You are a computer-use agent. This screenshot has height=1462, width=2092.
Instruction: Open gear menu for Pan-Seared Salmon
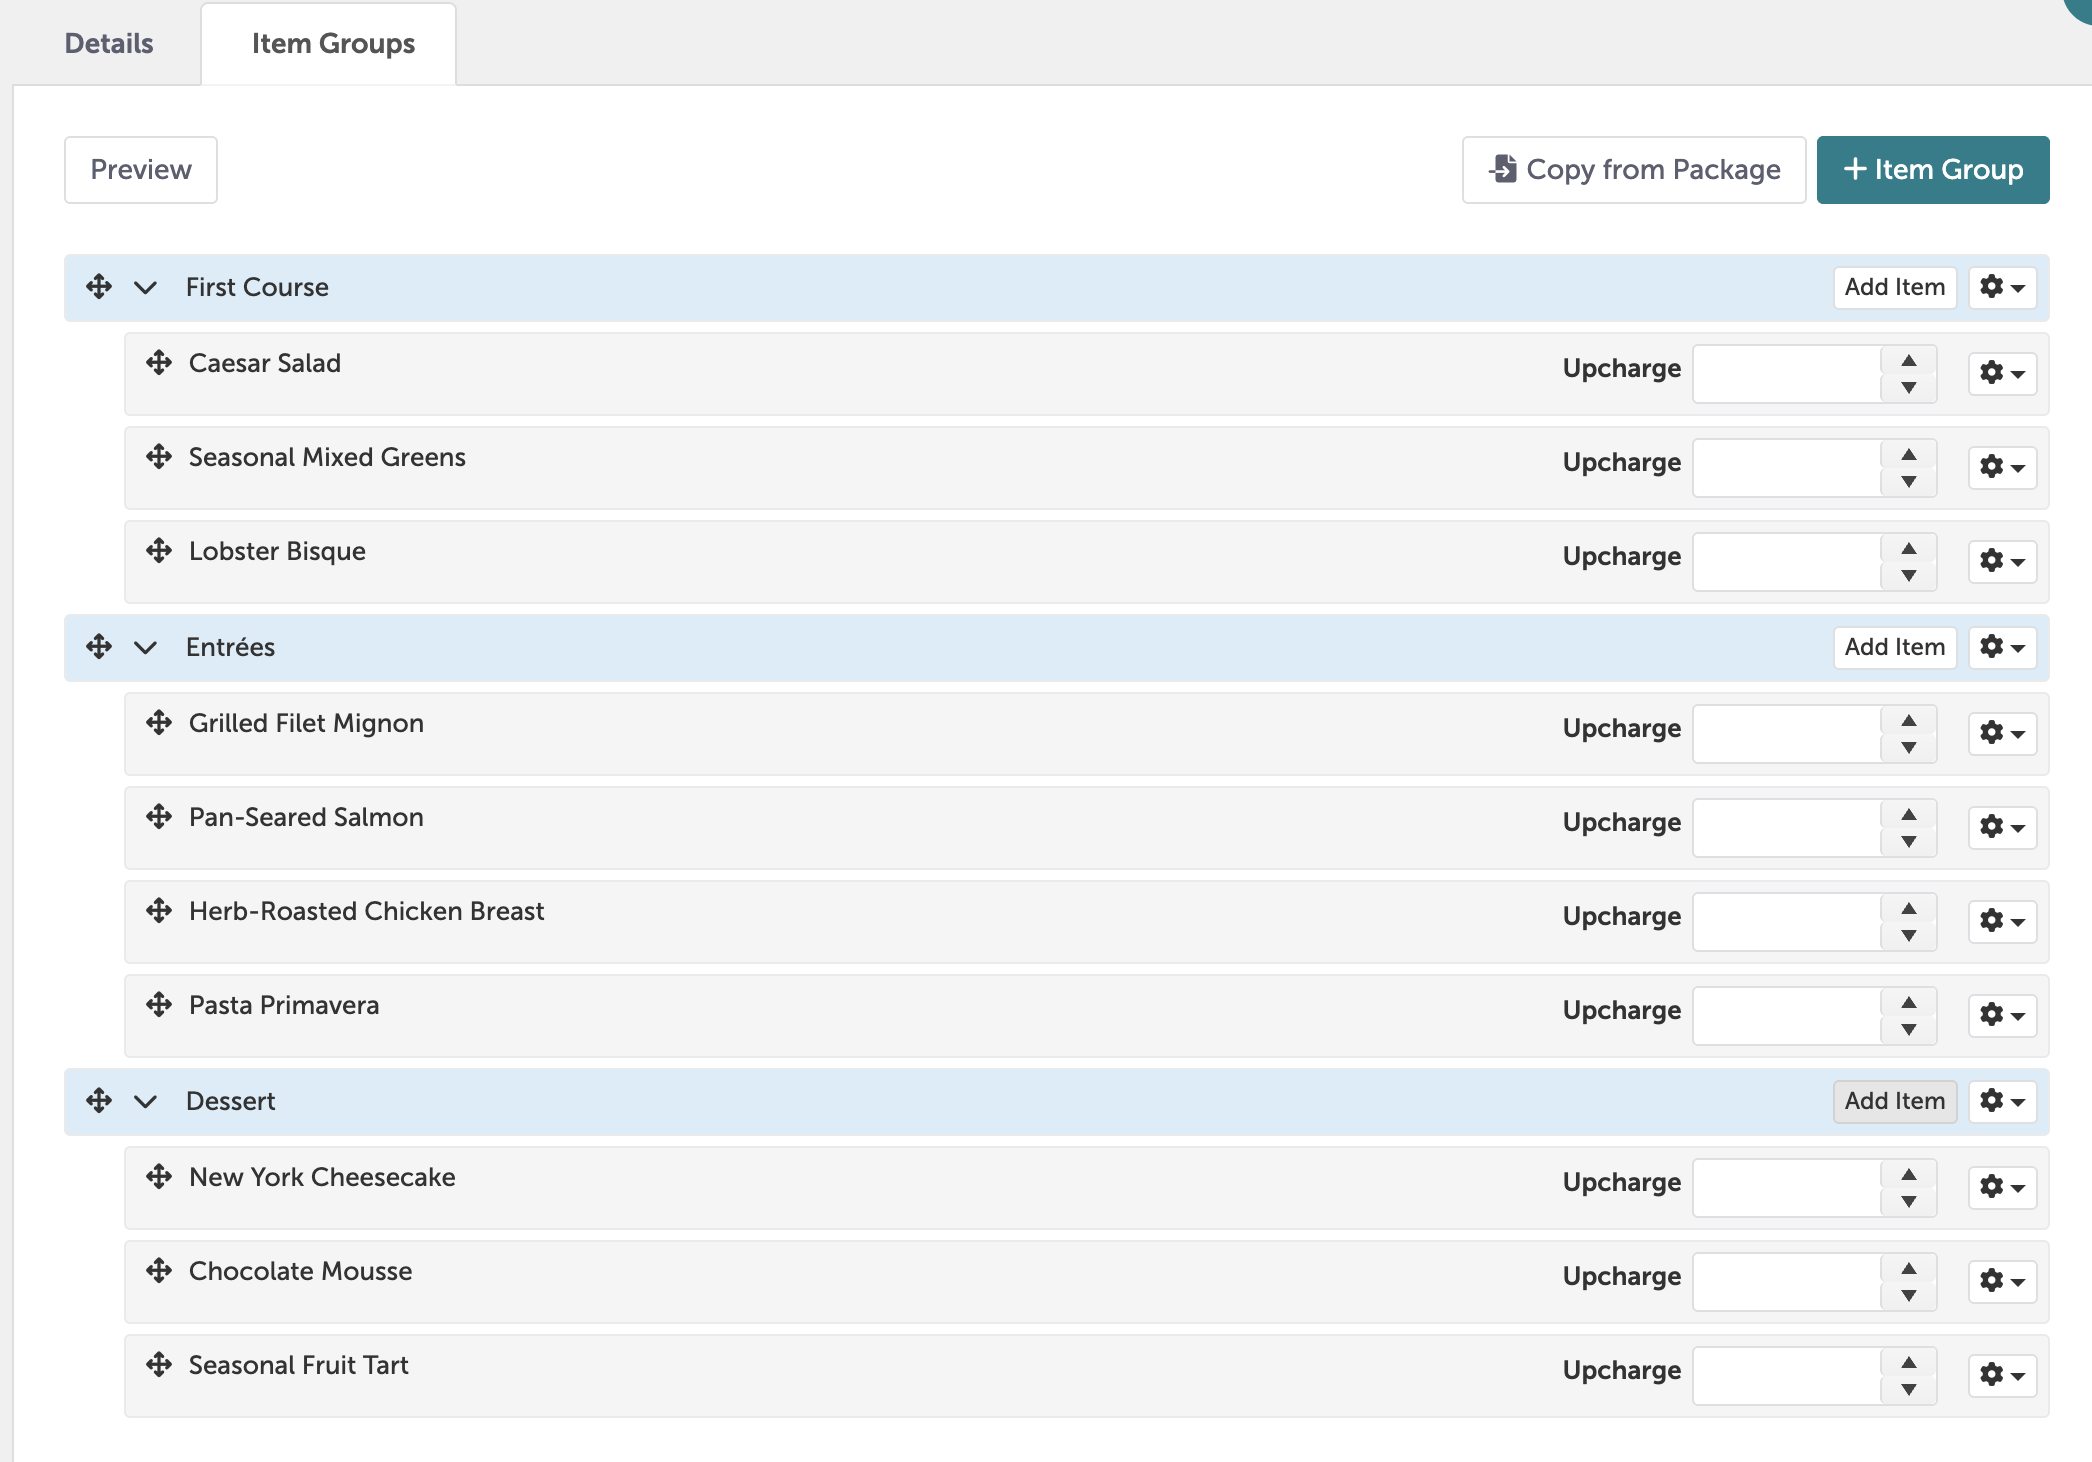coord(2002,827)
